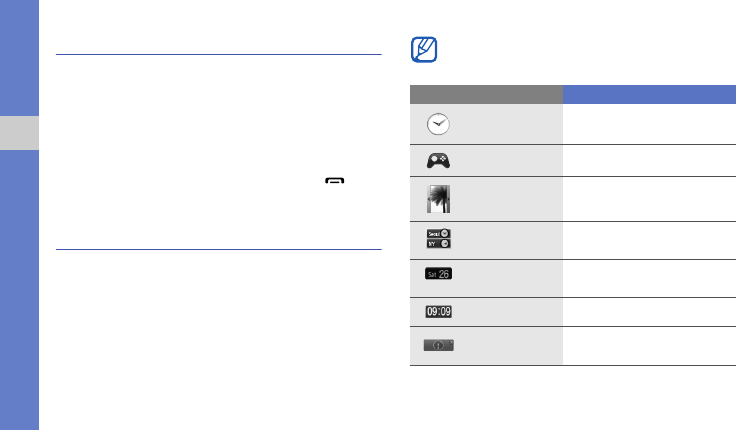The height and width of the screenshot is (430, 736).
Task: Click the digital clock 09:09 widget
Action: pyautogui.click(x=438, y=311)
